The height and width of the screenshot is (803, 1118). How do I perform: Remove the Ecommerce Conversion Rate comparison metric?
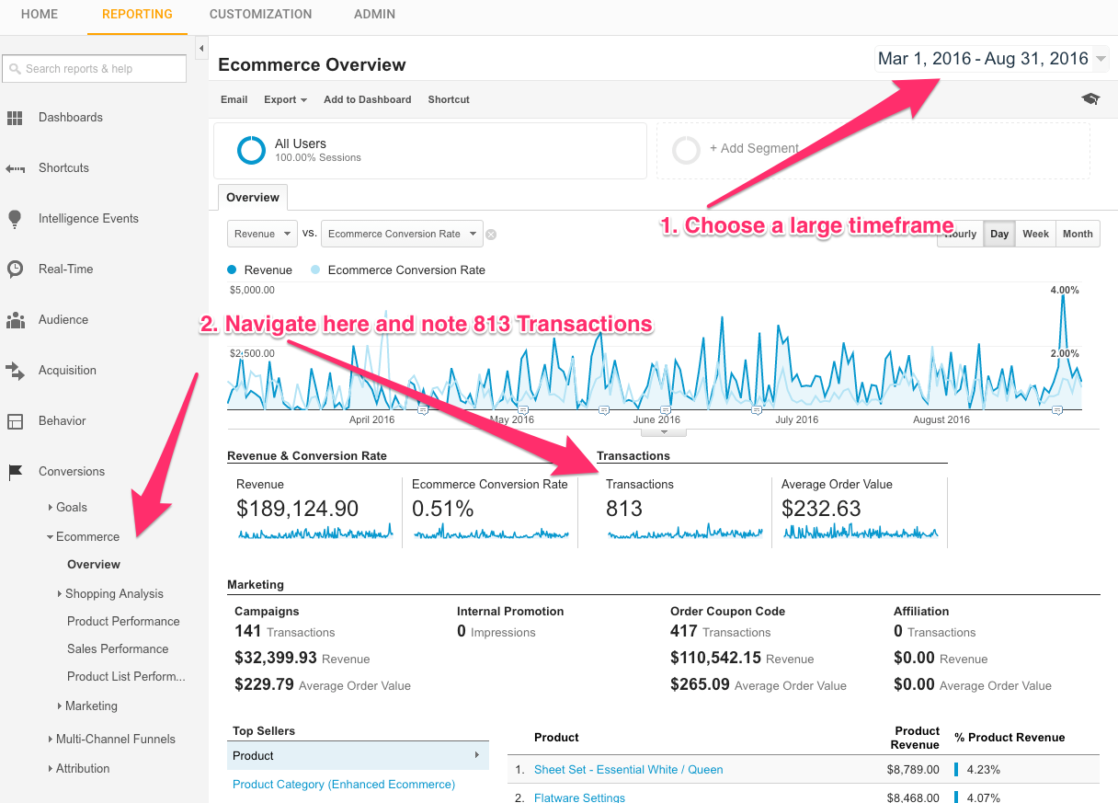491,234
